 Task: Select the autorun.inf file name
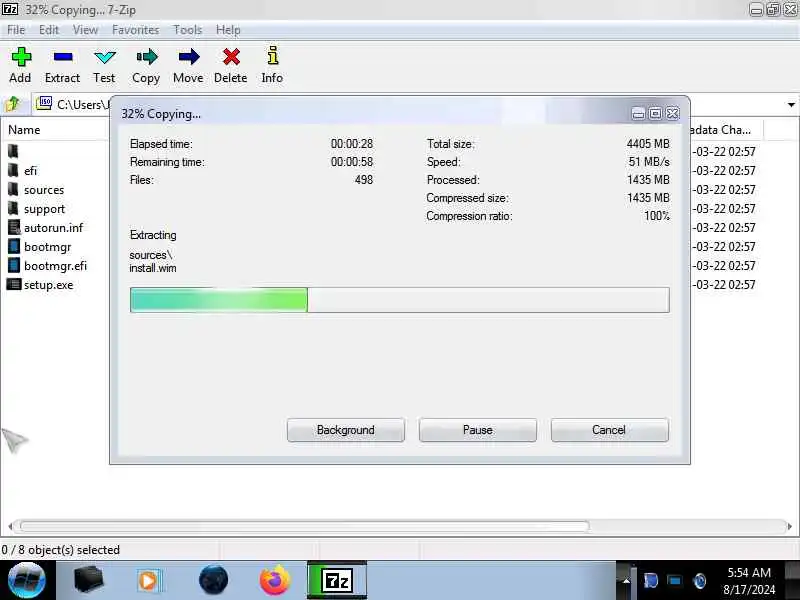click(53, 228)
